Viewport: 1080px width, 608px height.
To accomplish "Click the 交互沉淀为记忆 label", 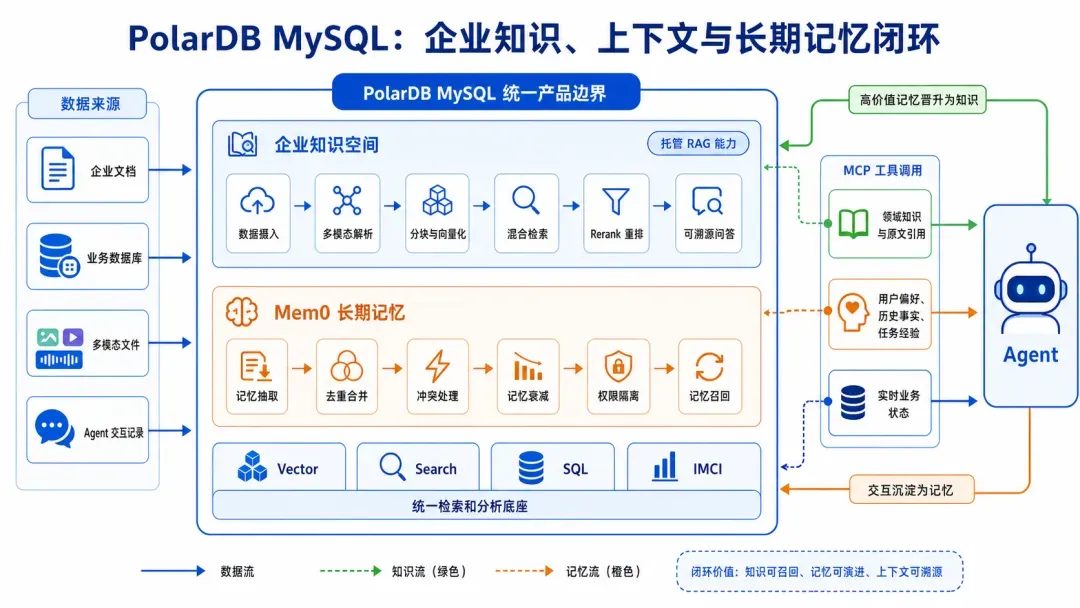I will tap(911, 490).
